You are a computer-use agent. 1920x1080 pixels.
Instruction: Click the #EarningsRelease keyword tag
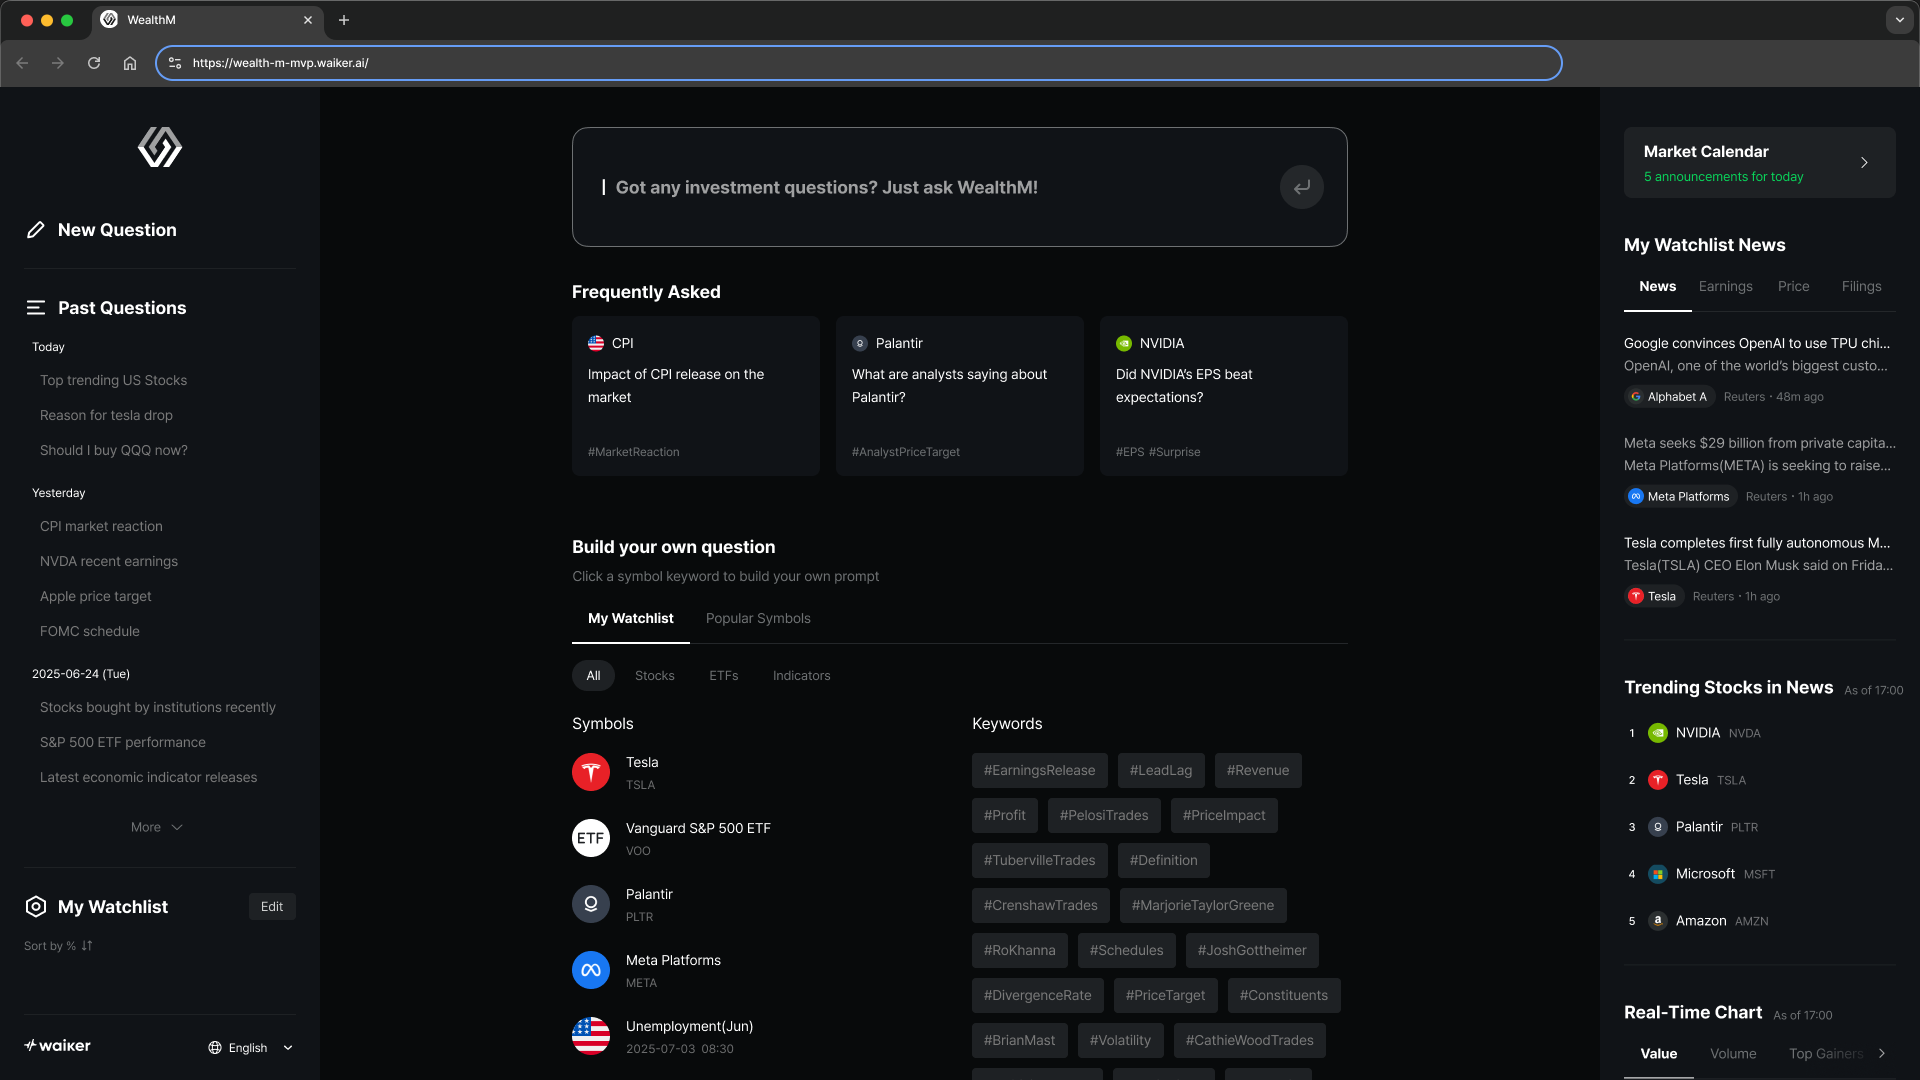point(1039,770)
